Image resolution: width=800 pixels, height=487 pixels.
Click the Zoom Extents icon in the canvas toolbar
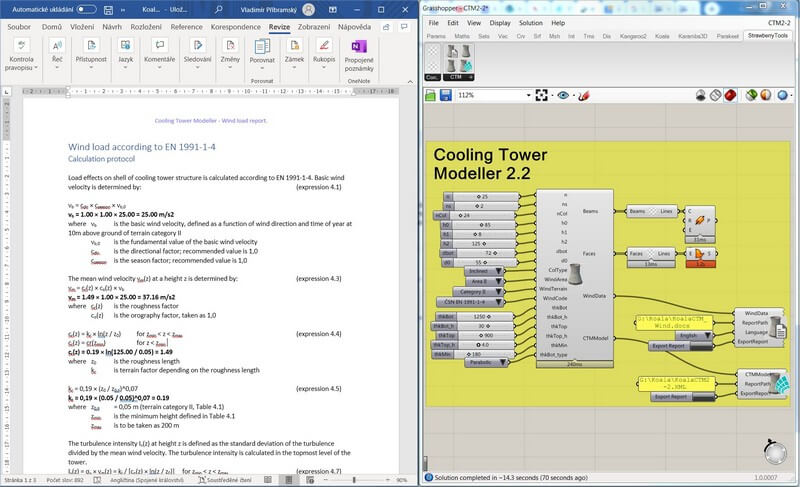click(x=541, y=96)
